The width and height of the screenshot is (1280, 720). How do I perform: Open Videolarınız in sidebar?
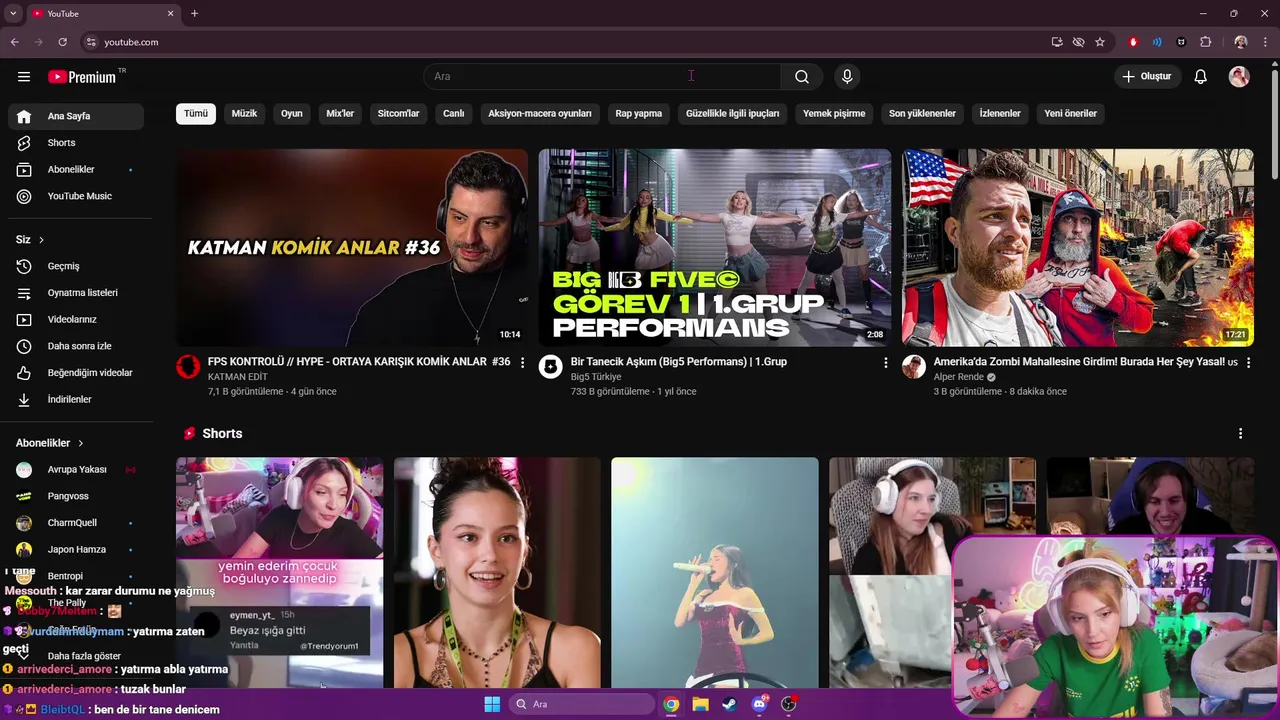point(76,319)
